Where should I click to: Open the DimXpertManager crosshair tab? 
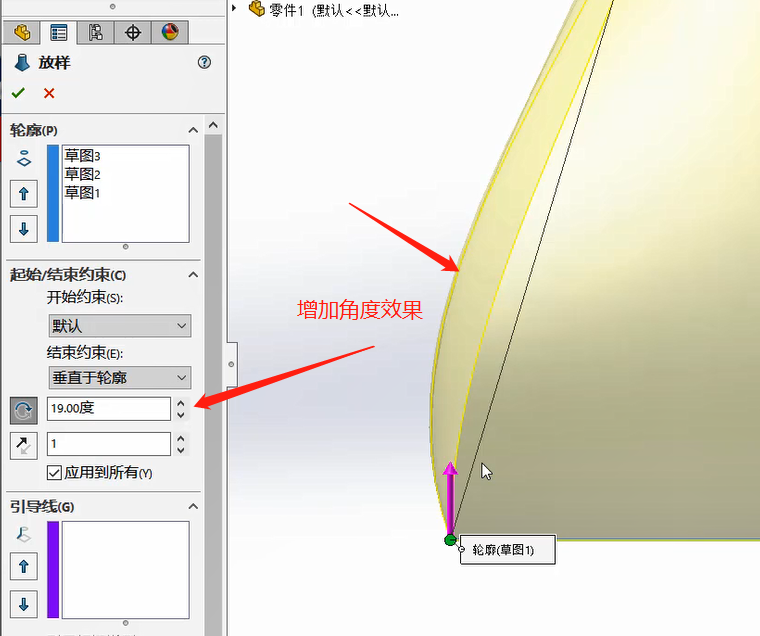tap(133, 32)
